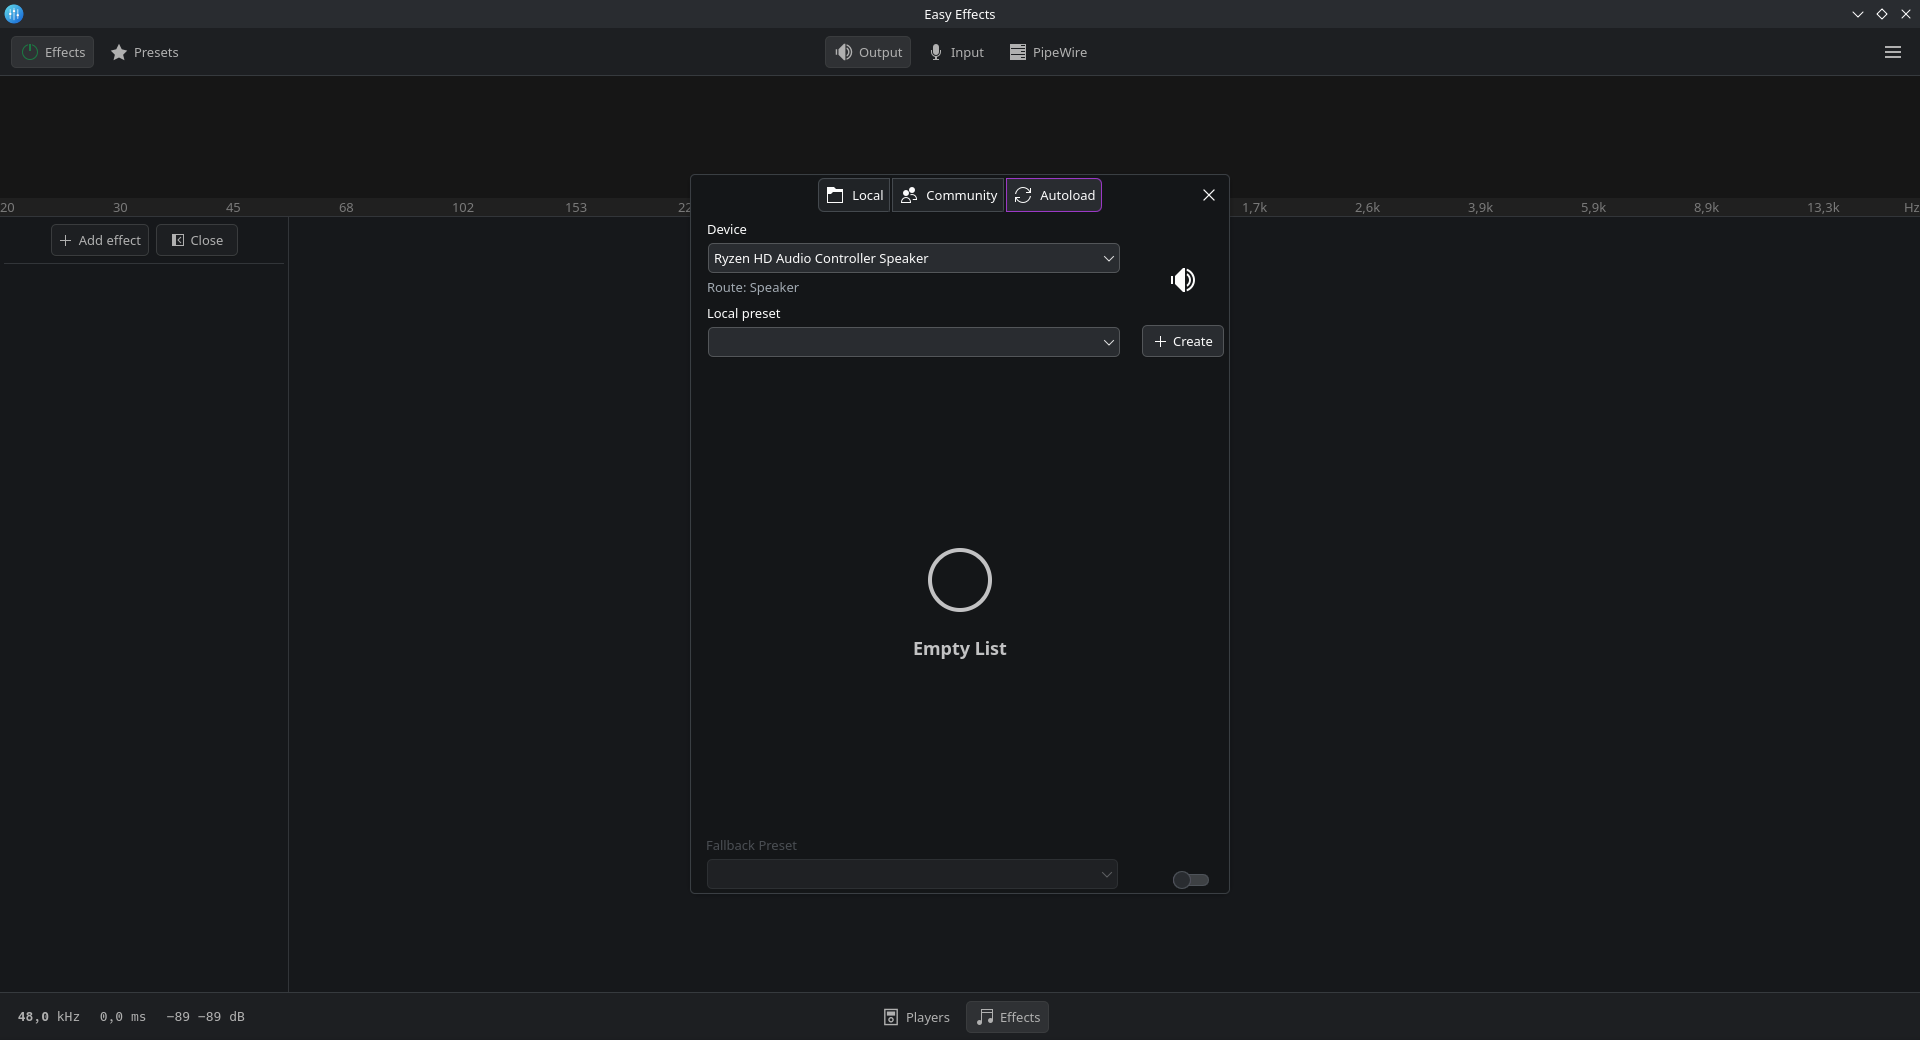Close the presets dialog with X
Image resolution: width=1920 pixels, height=1040 pixels.
tap(1208, 195)
